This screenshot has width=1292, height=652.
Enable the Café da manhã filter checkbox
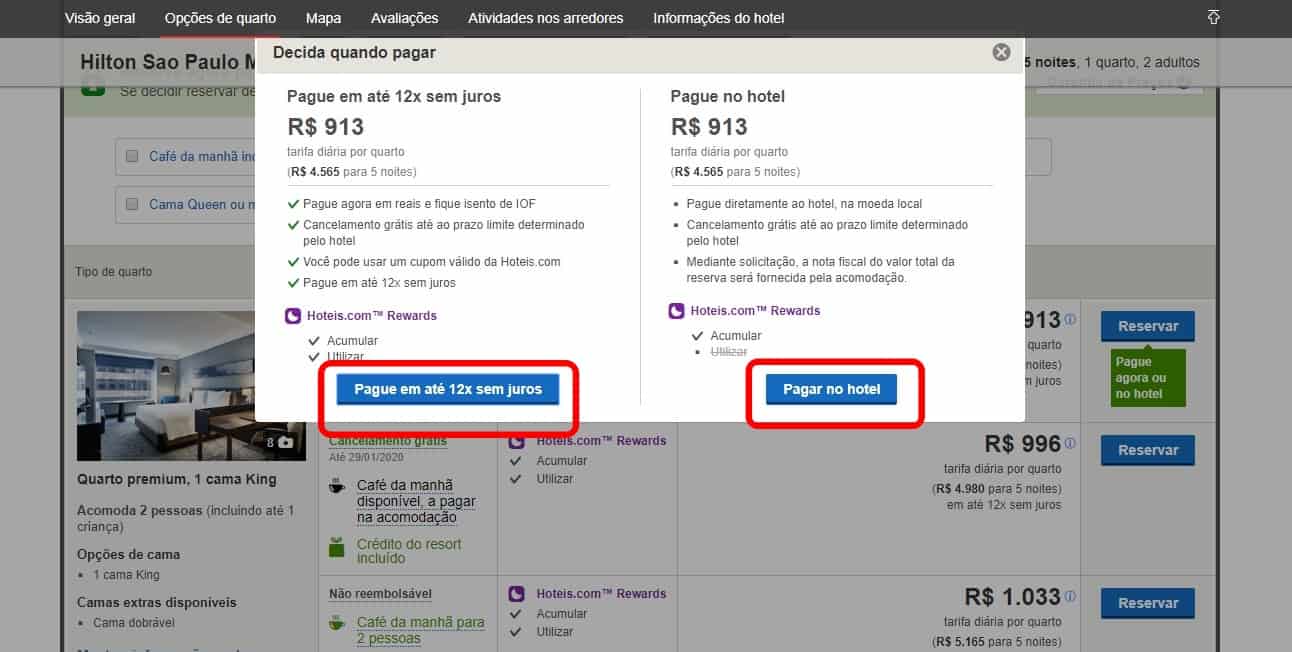click(x=132, y=156)
